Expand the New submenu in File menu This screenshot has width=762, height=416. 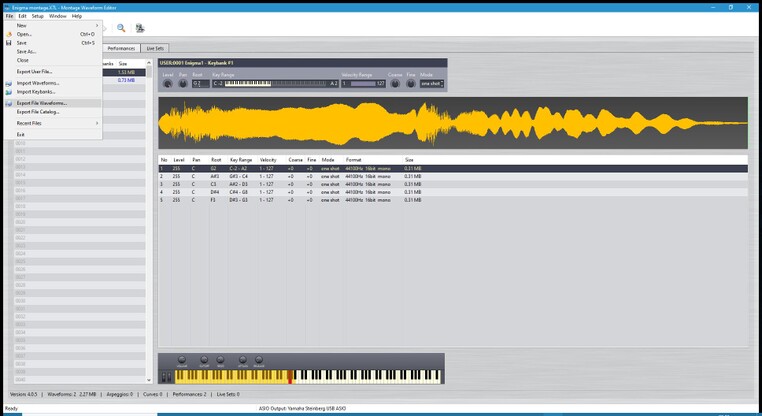click(50, 25)
